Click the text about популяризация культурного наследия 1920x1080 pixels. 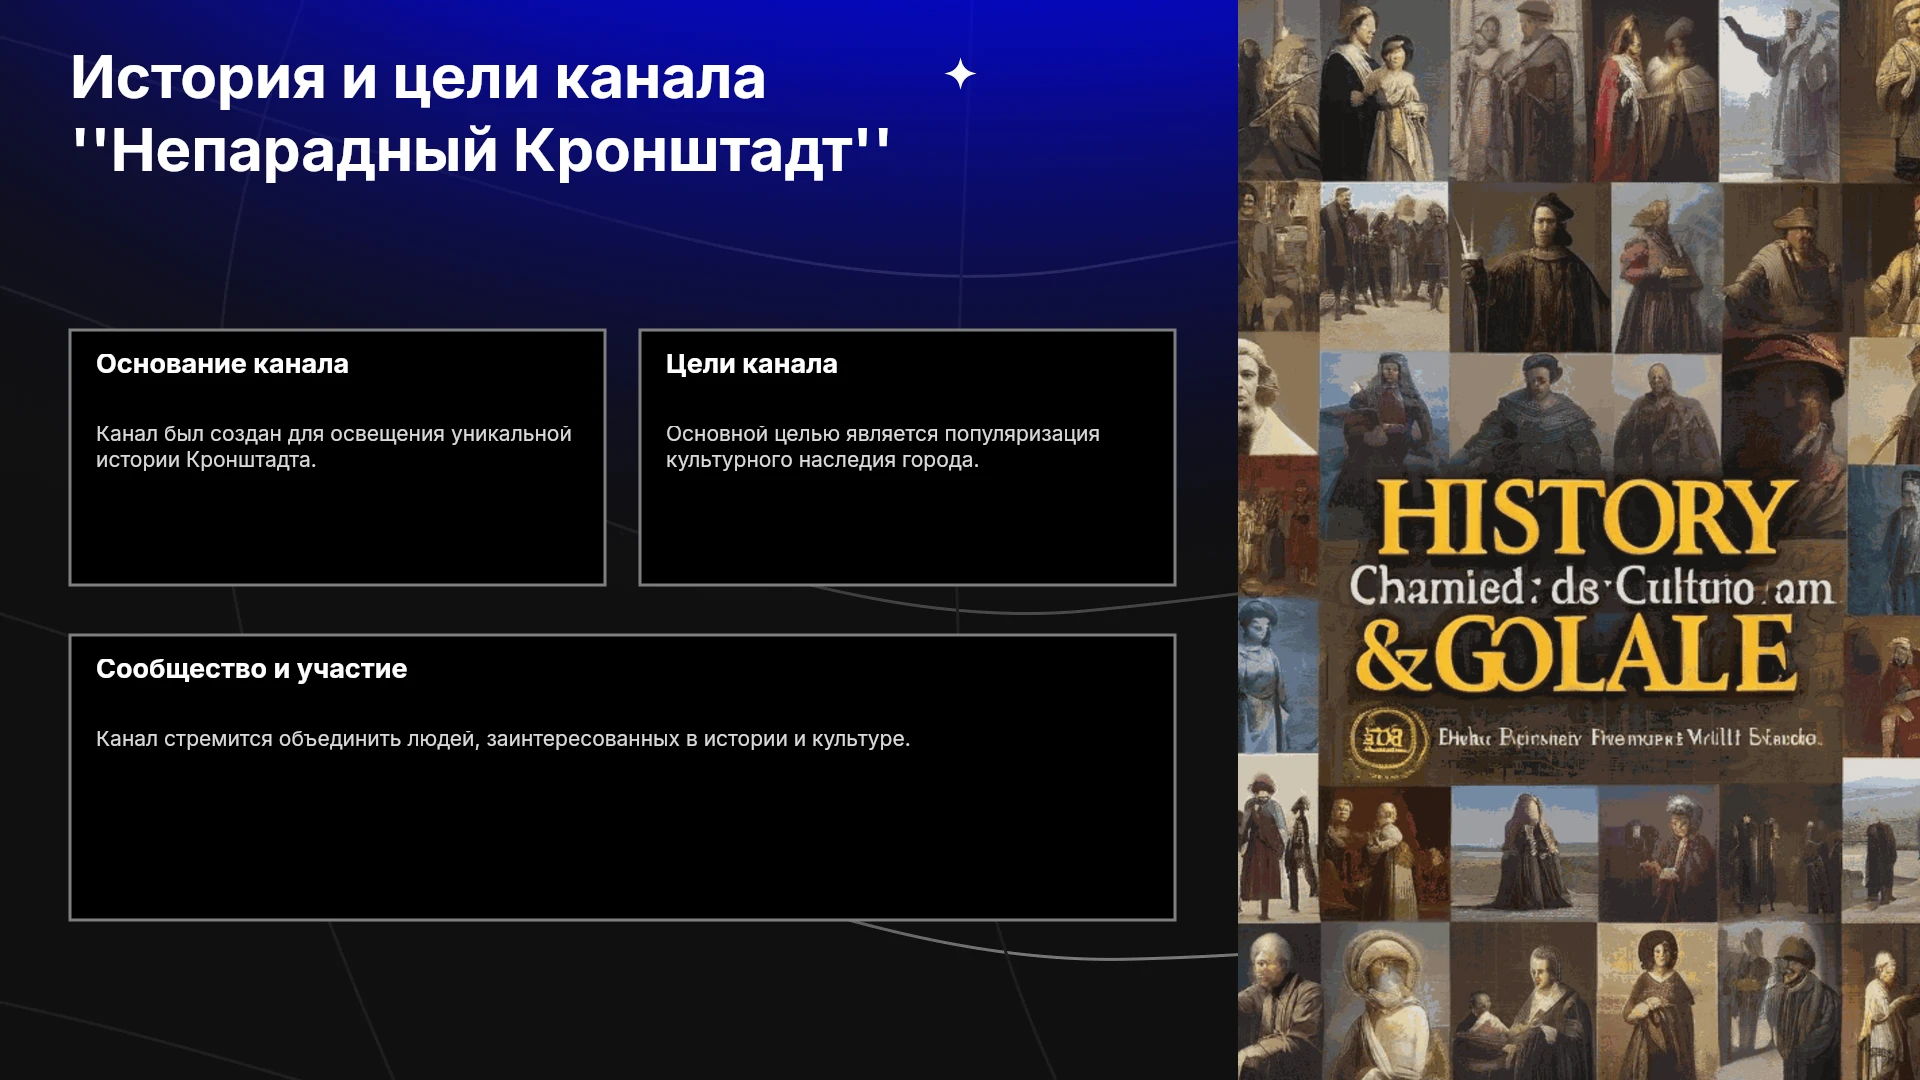882,447
